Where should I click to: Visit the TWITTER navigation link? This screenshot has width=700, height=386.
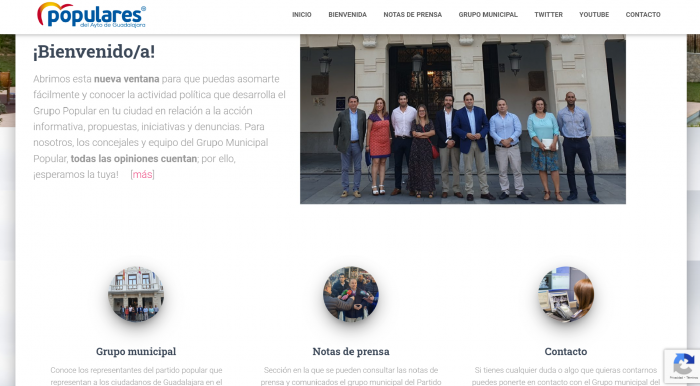click(548, 15)
